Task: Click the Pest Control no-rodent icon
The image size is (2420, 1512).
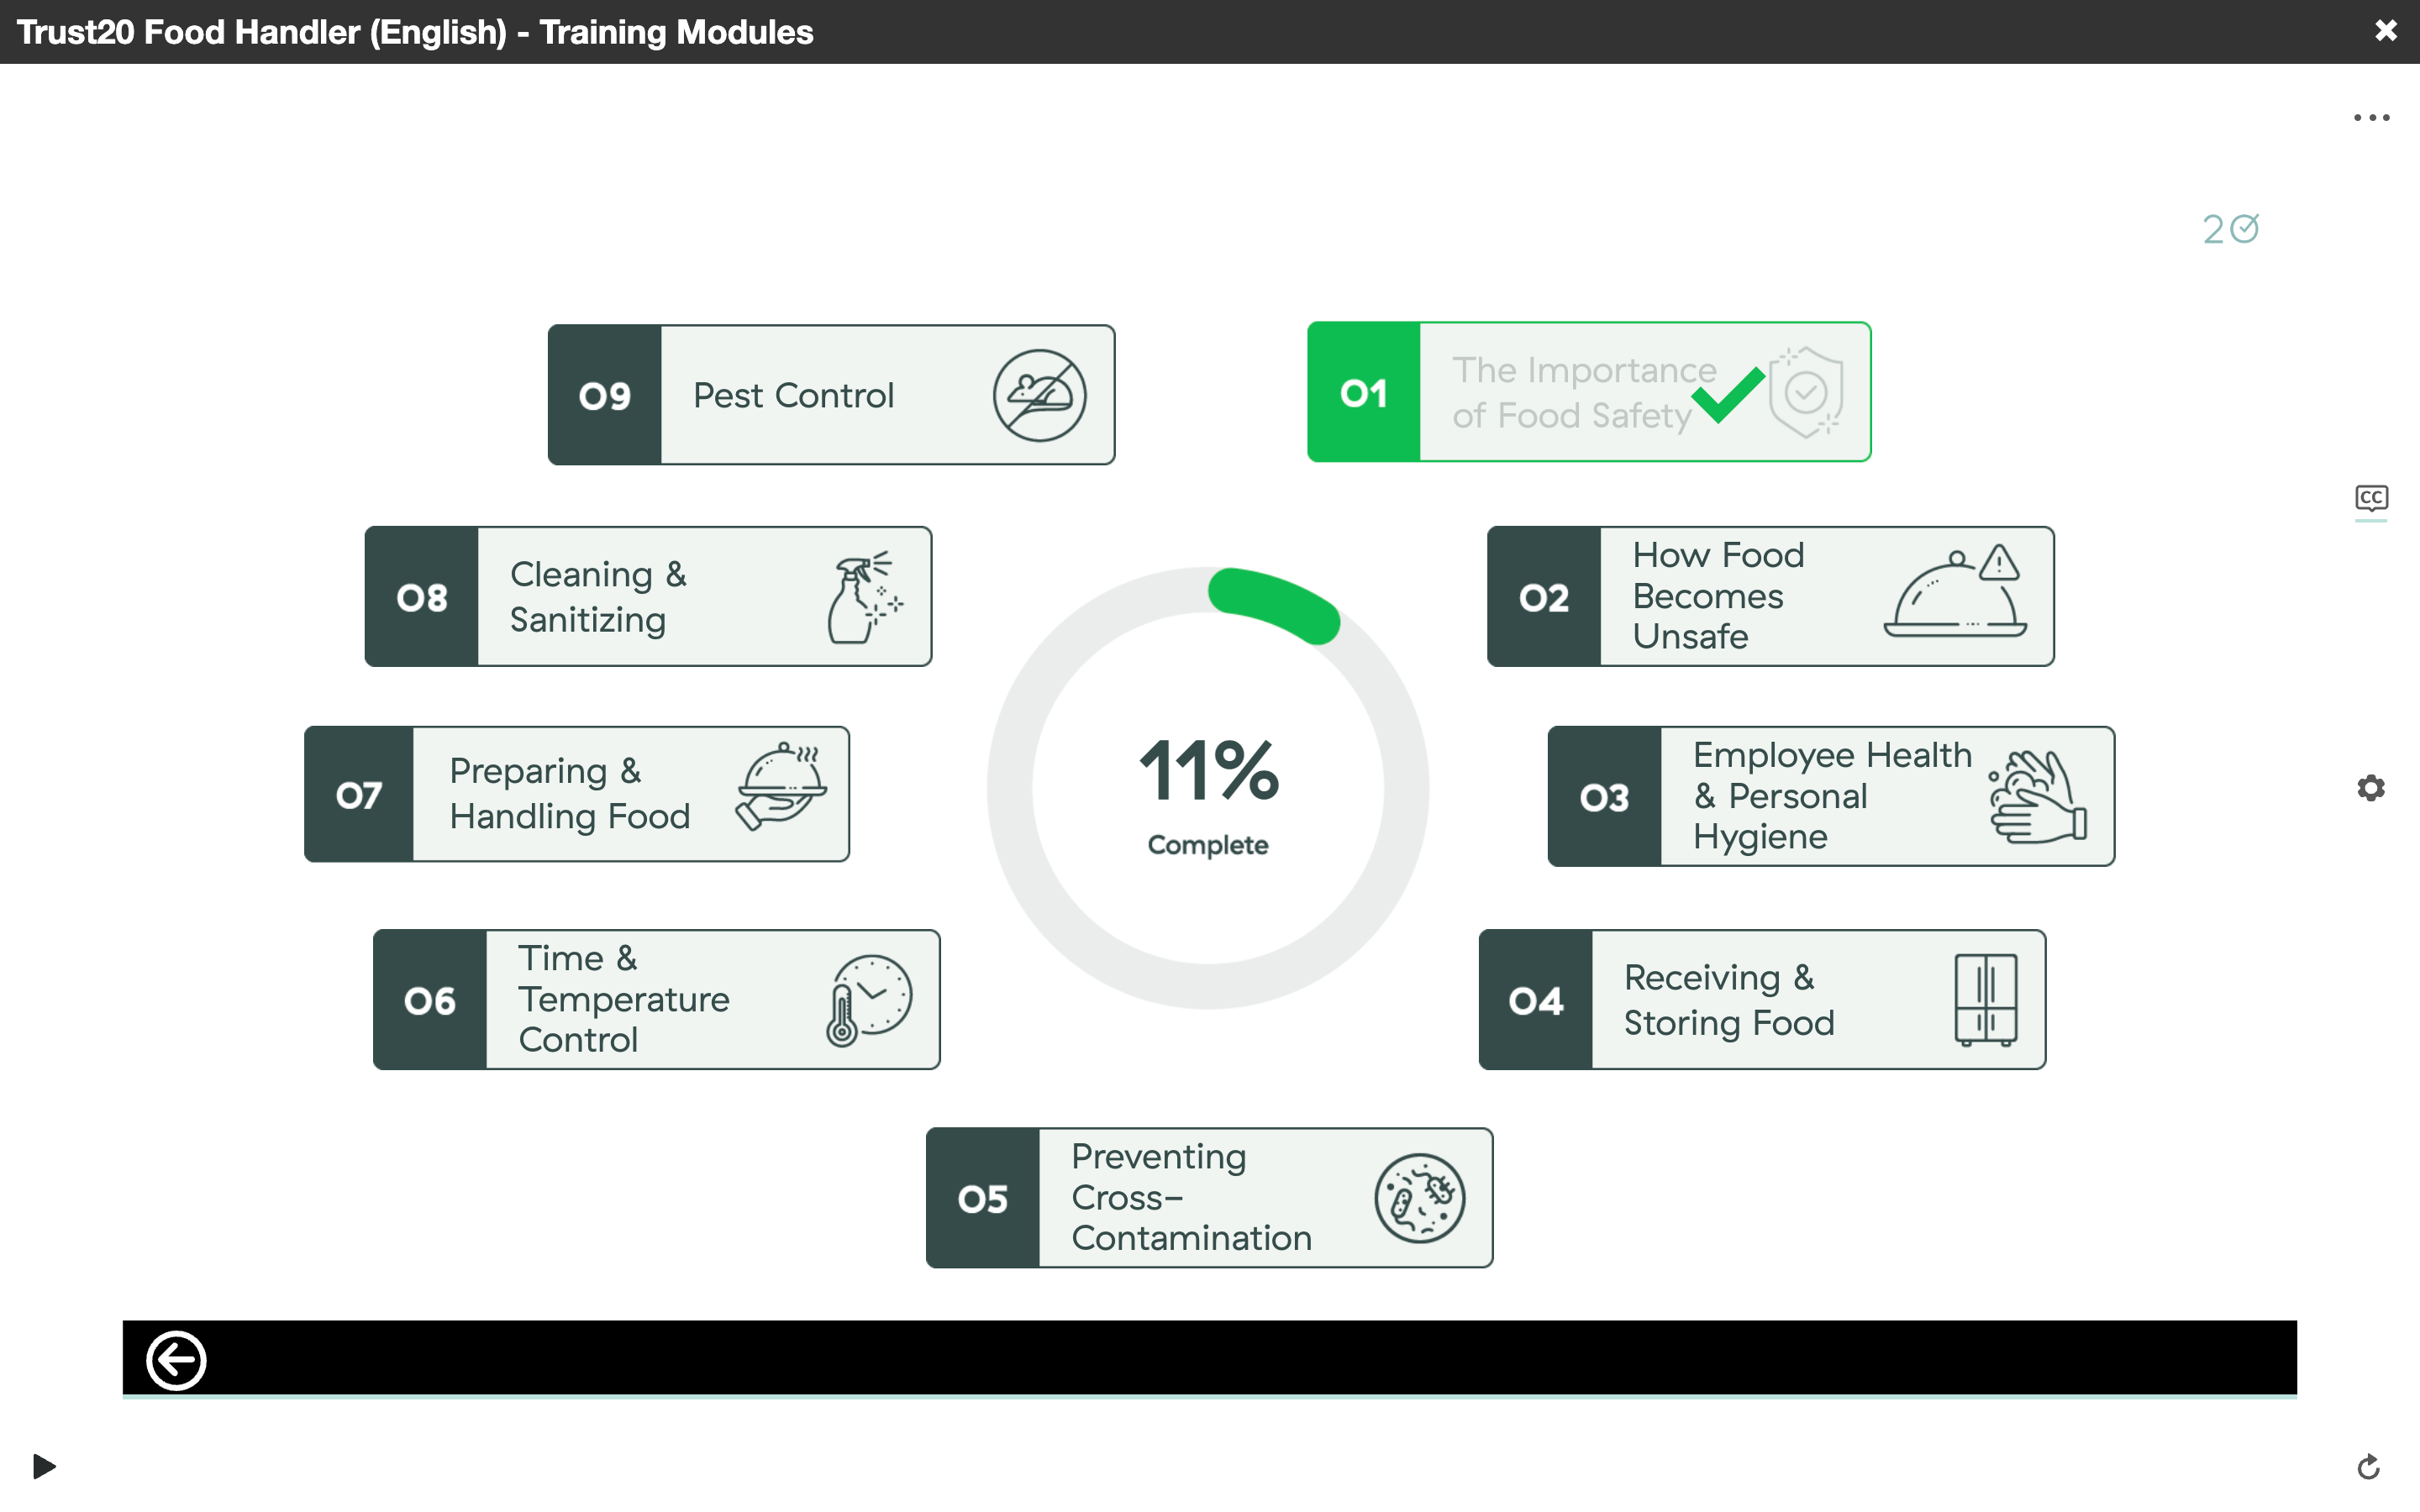Action: point(1039,395)
